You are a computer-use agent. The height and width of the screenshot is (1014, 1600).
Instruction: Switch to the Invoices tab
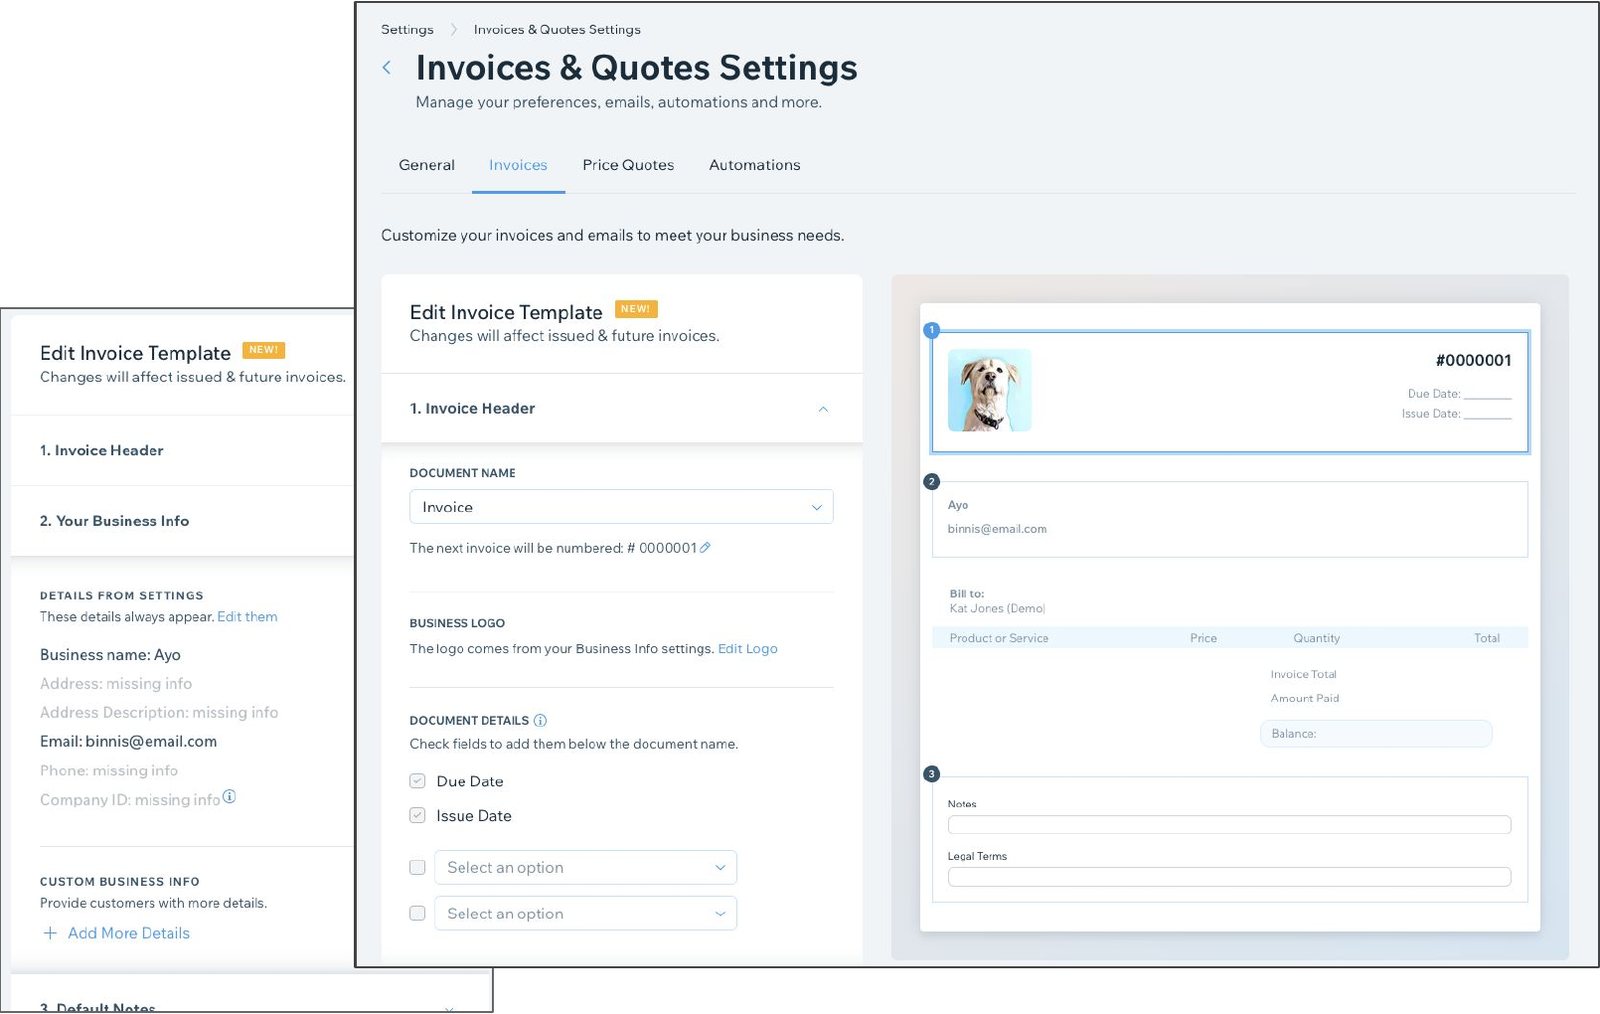click(x=518, y=165)
